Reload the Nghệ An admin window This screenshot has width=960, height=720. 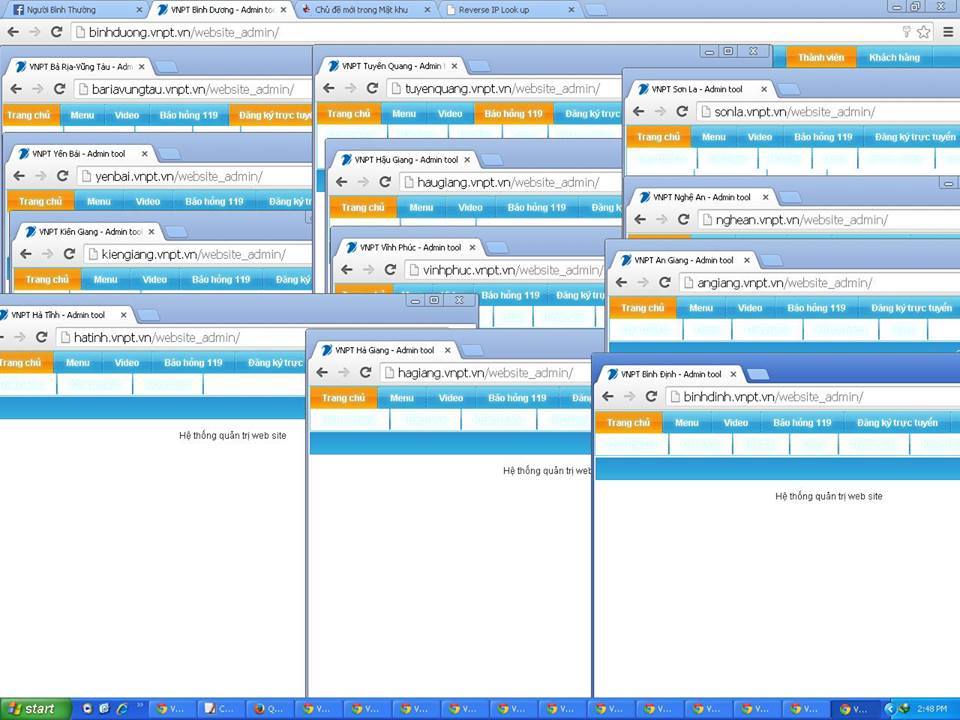coord(683,219)
